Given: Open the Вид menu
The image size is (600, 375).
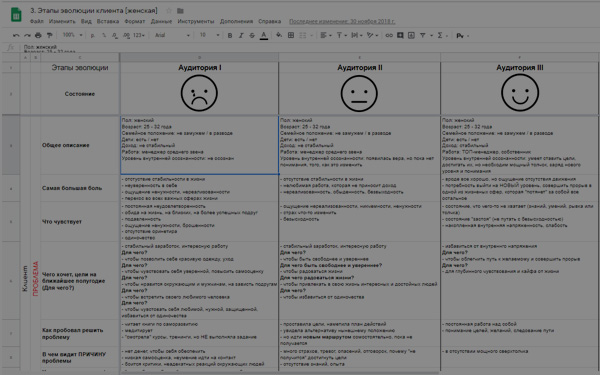Looking at the screenshot, I should pyautogui.click(x=86, y=21).
